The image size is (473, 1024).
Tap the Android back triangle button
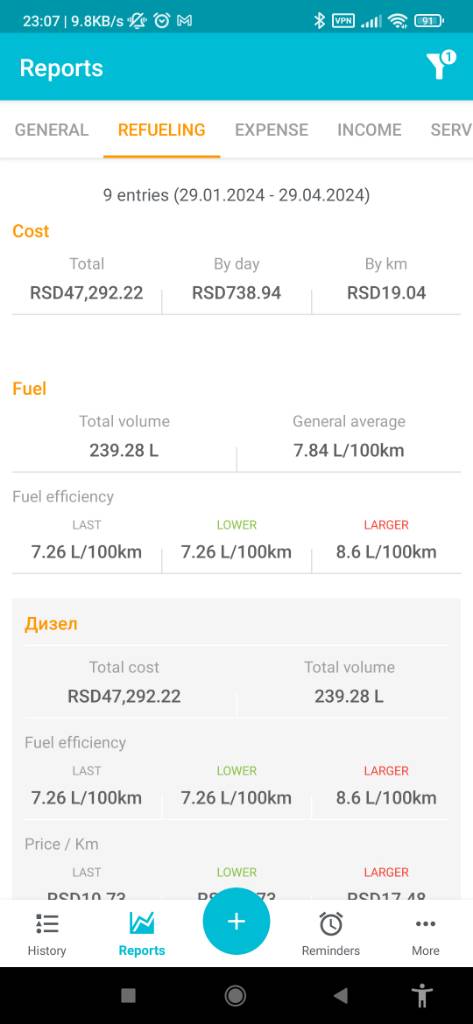coord(340,995)
